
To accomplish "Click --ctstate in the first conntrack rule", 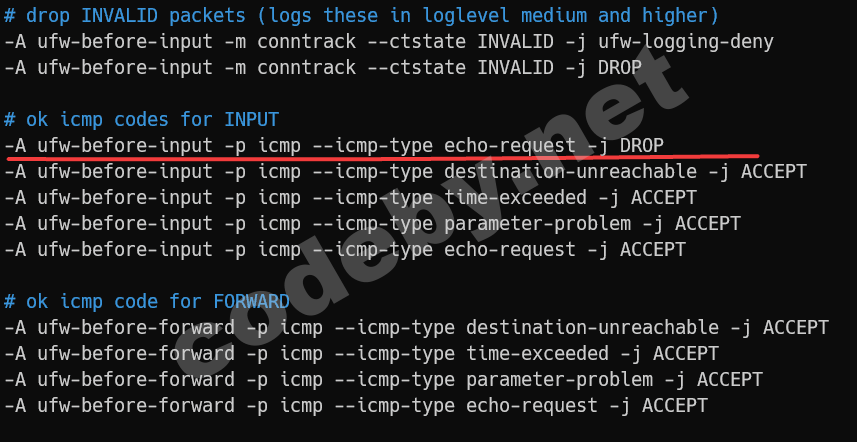I will coord(416,42).
